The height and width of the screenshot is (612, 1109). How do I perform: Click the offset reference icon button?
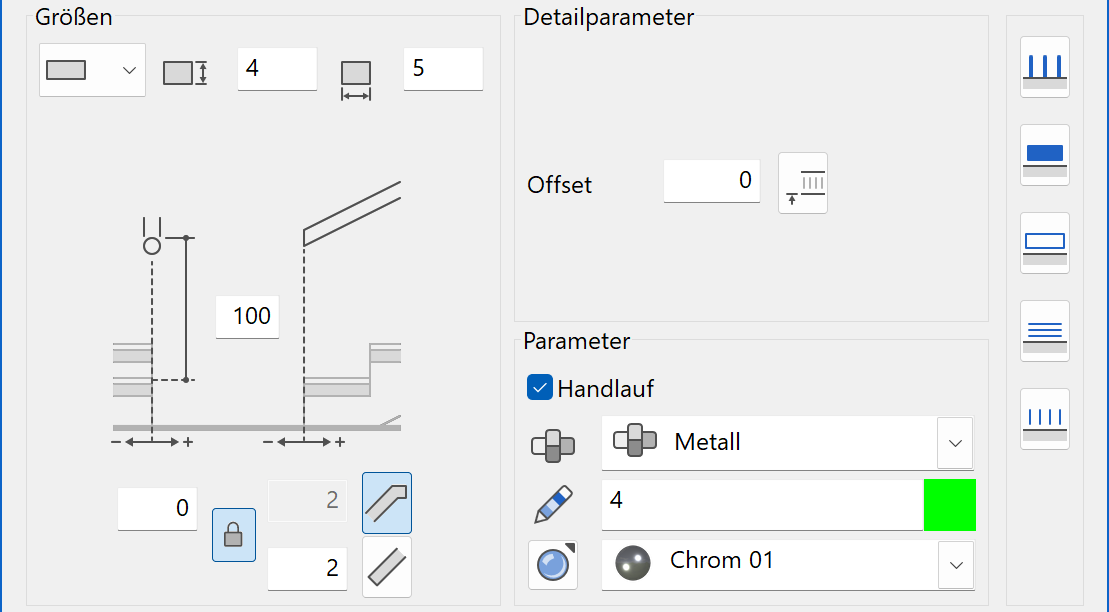pyautogui.click(x=802, y=183)
